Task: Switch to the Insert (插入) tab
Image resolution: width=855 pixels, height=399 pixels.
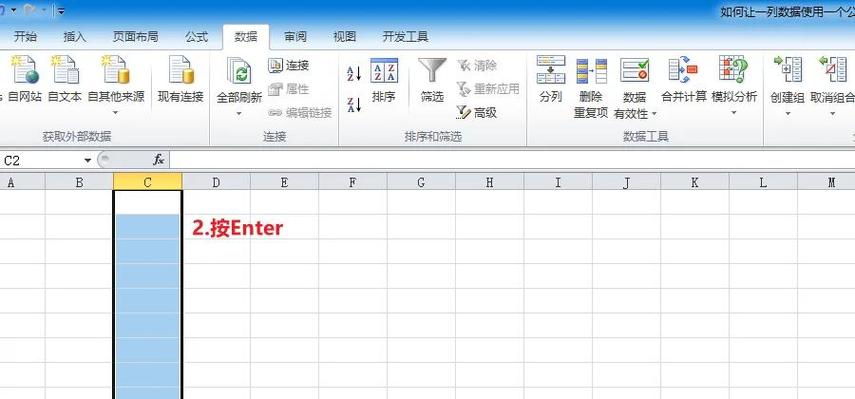Action: coord(75,37)
